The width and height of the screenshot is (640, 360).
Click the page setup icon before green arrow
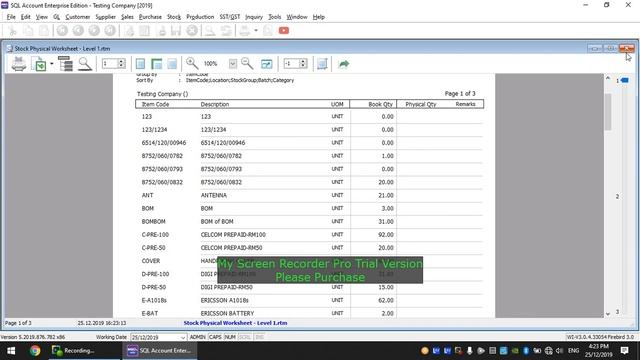pos(322,64)
